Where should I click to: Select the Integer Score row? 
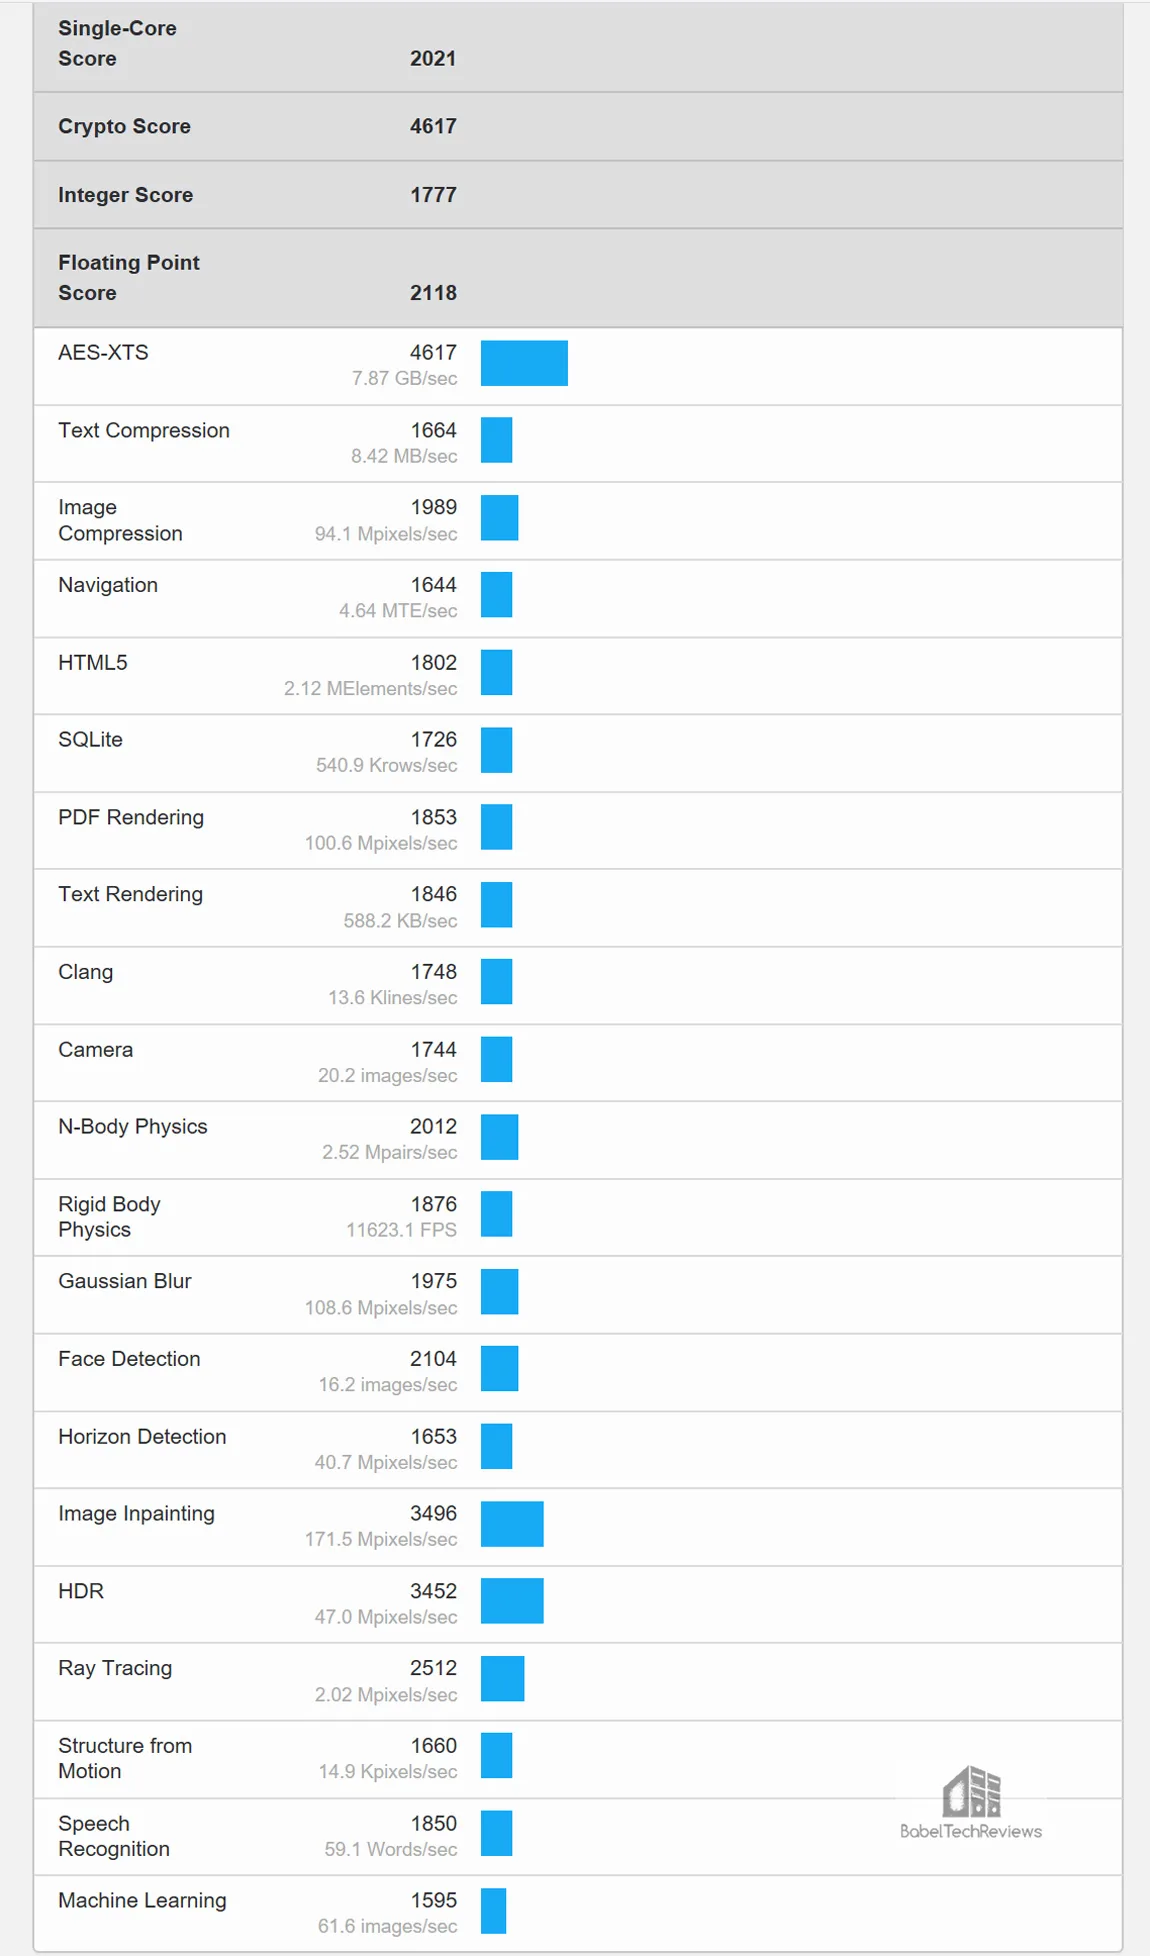coord(578,195)
